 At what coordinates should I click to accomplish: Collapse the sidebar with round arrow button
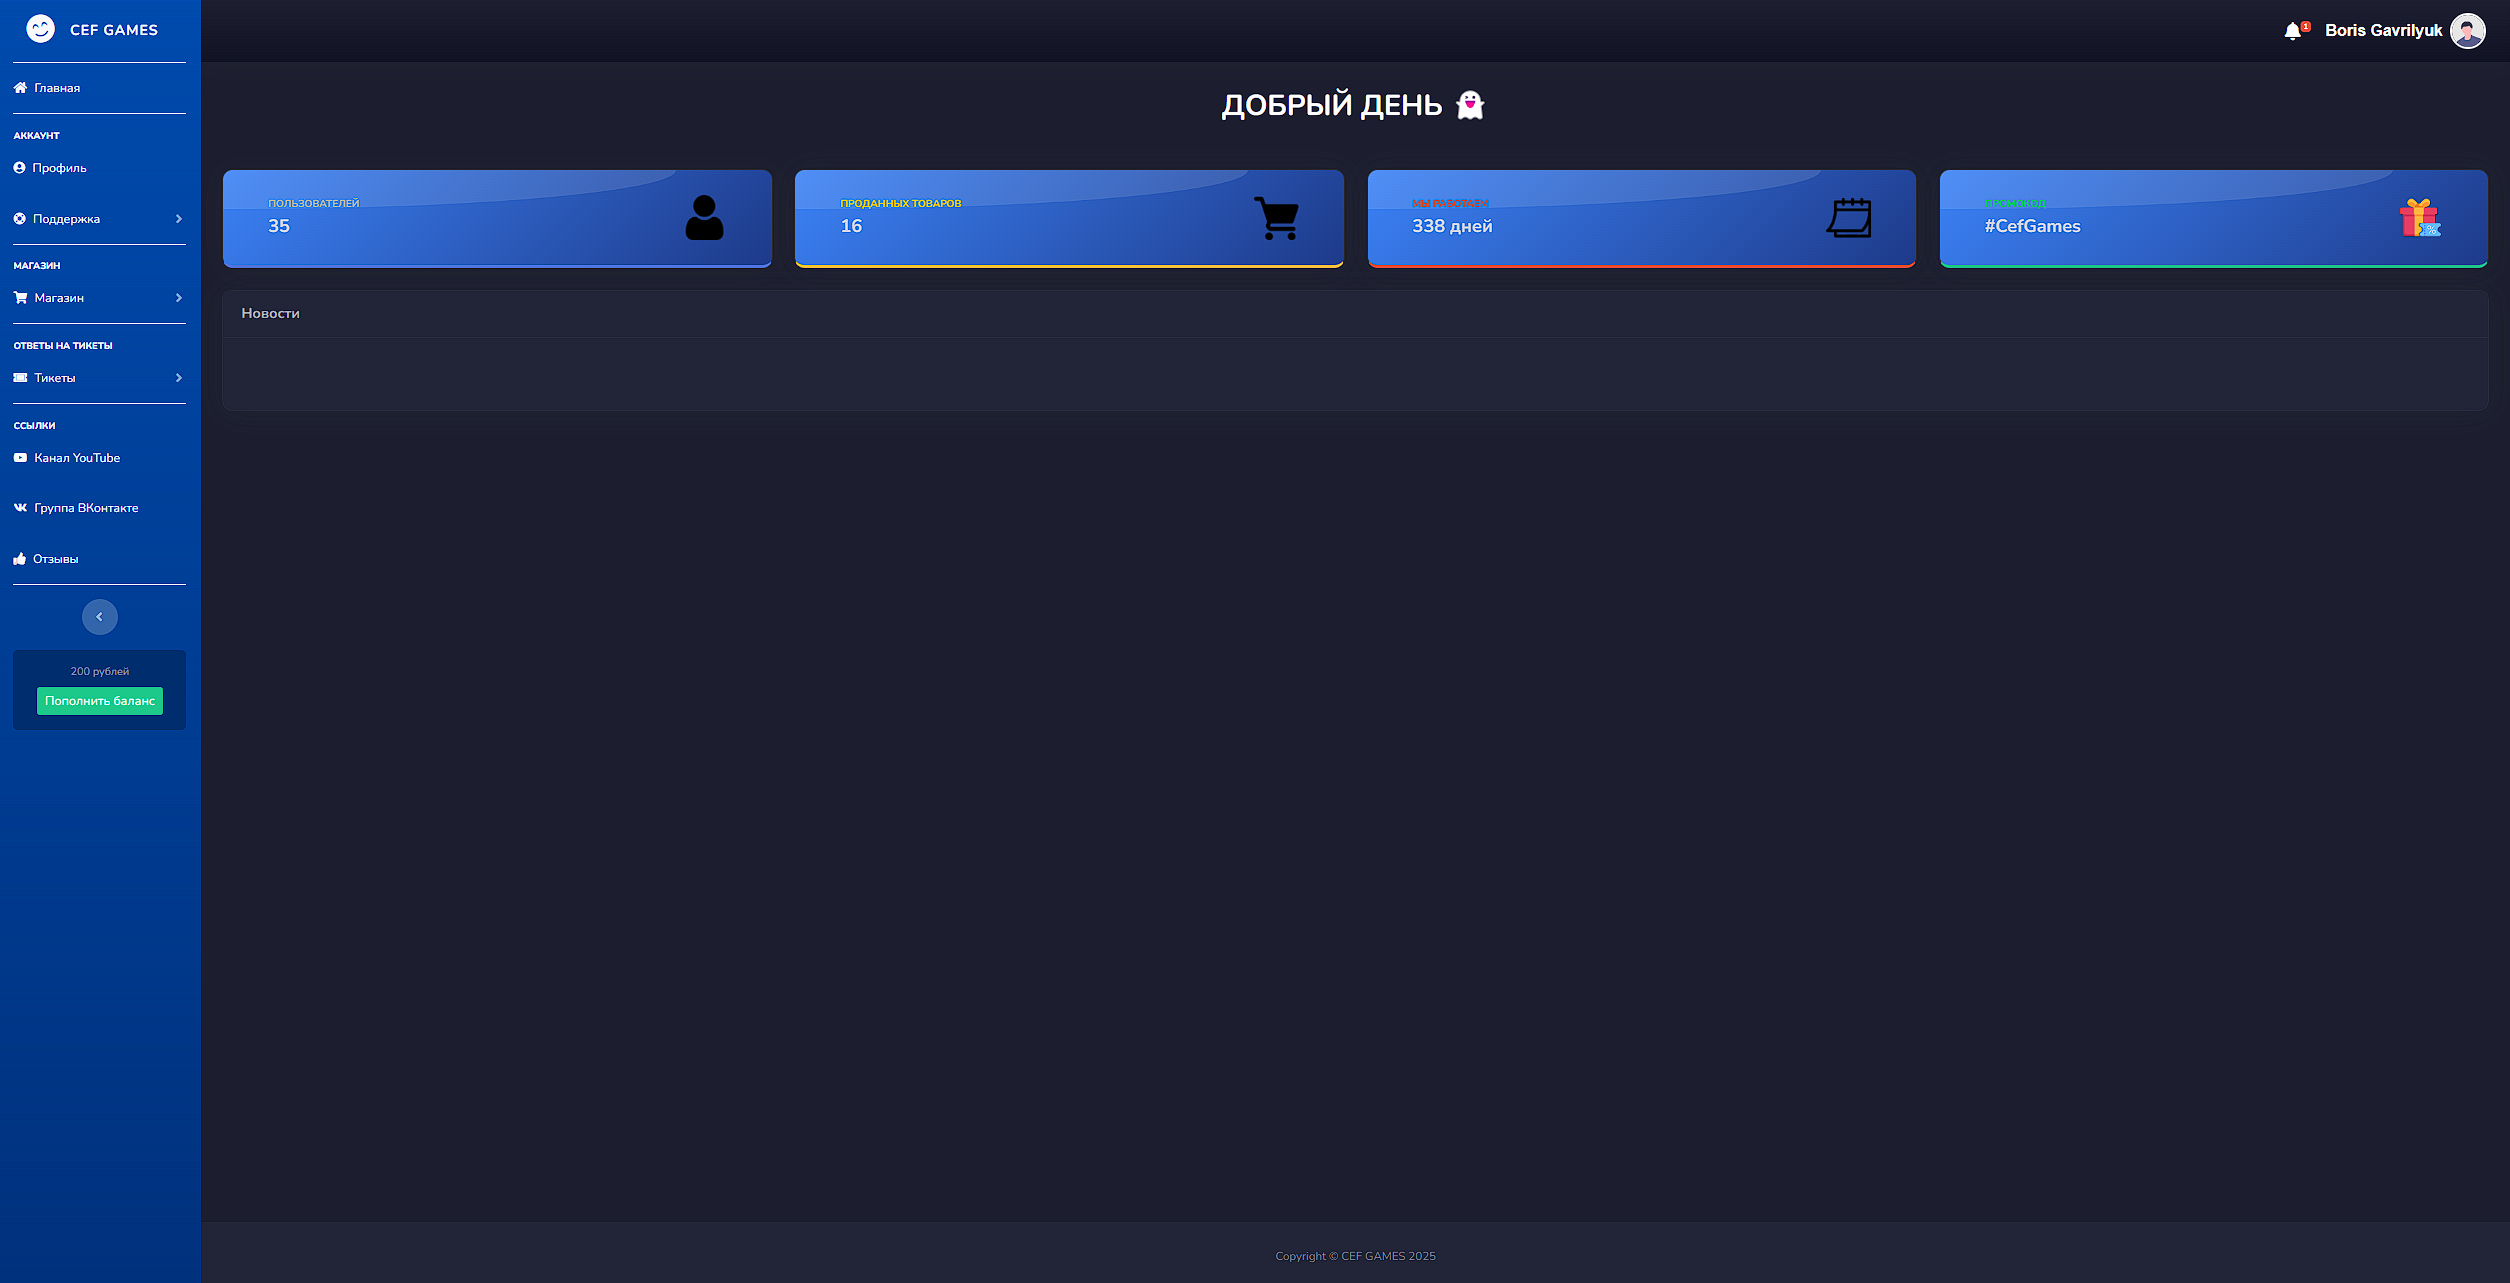[99, 617]
